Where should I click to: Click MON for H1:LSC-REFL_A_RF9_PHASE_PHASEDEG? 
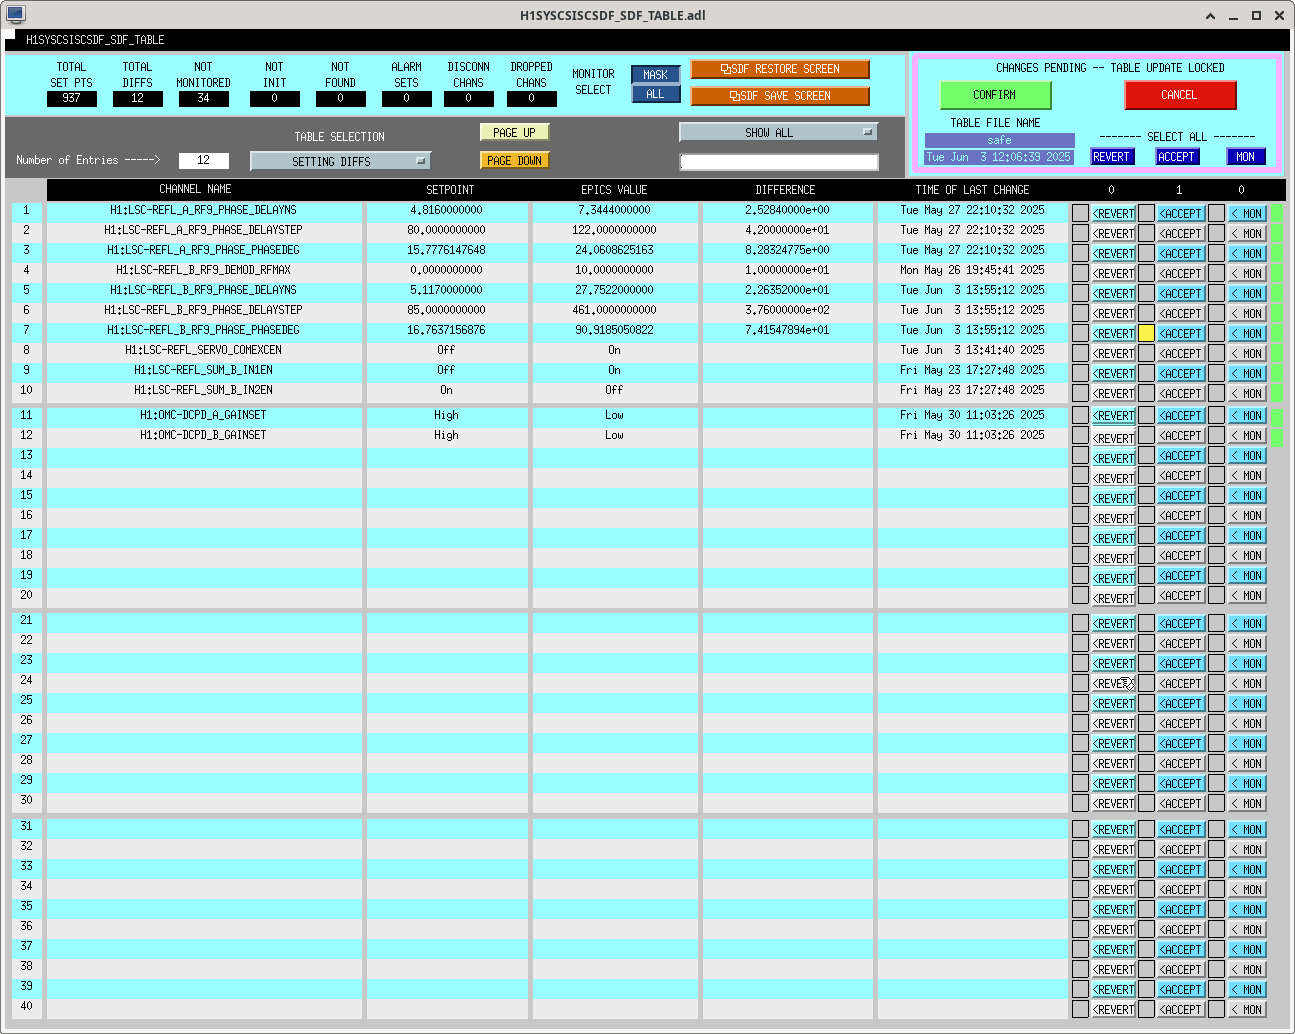[1247, 253]
